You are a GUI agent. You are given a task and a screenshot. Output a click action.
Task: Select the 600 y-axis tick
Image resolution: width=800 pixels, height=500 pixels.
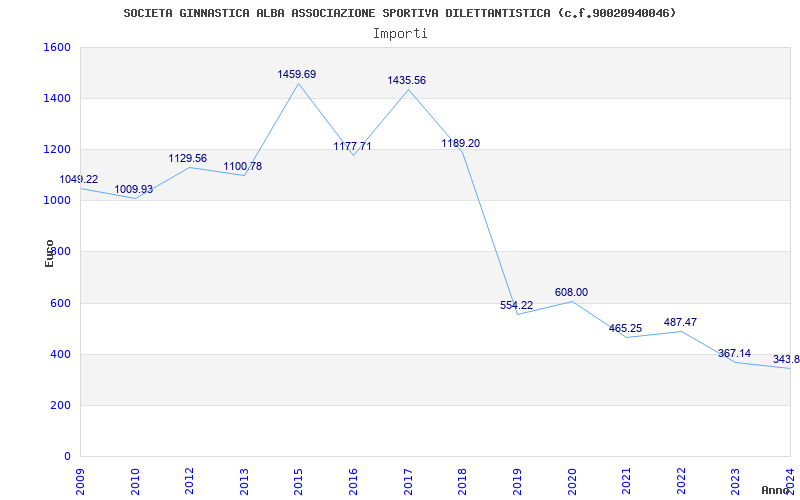[60, 304]
